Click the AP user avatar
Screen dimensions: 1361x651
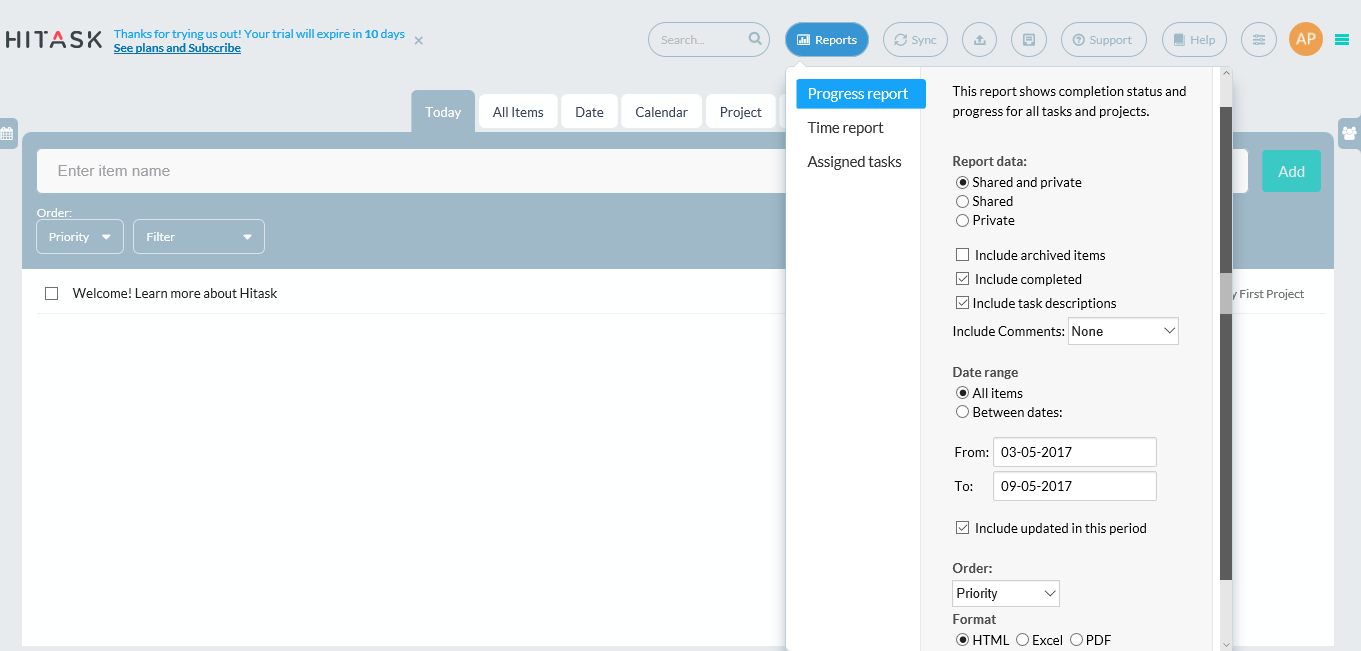click(x=1306, y=39)
